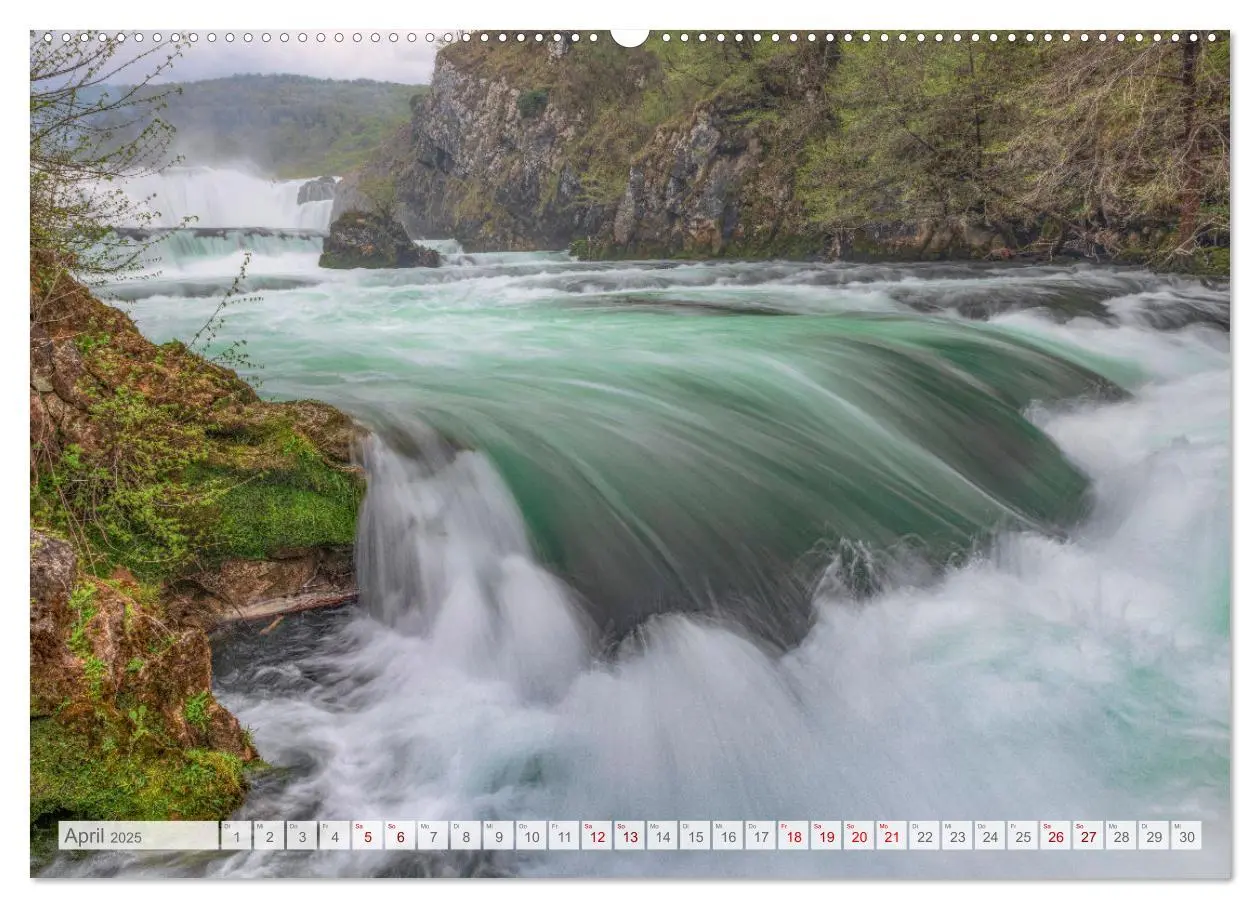Select day 3 in the calendar strip
Image resolution: width=1260 pixels, height=908 pixels.
click(302, 836)
